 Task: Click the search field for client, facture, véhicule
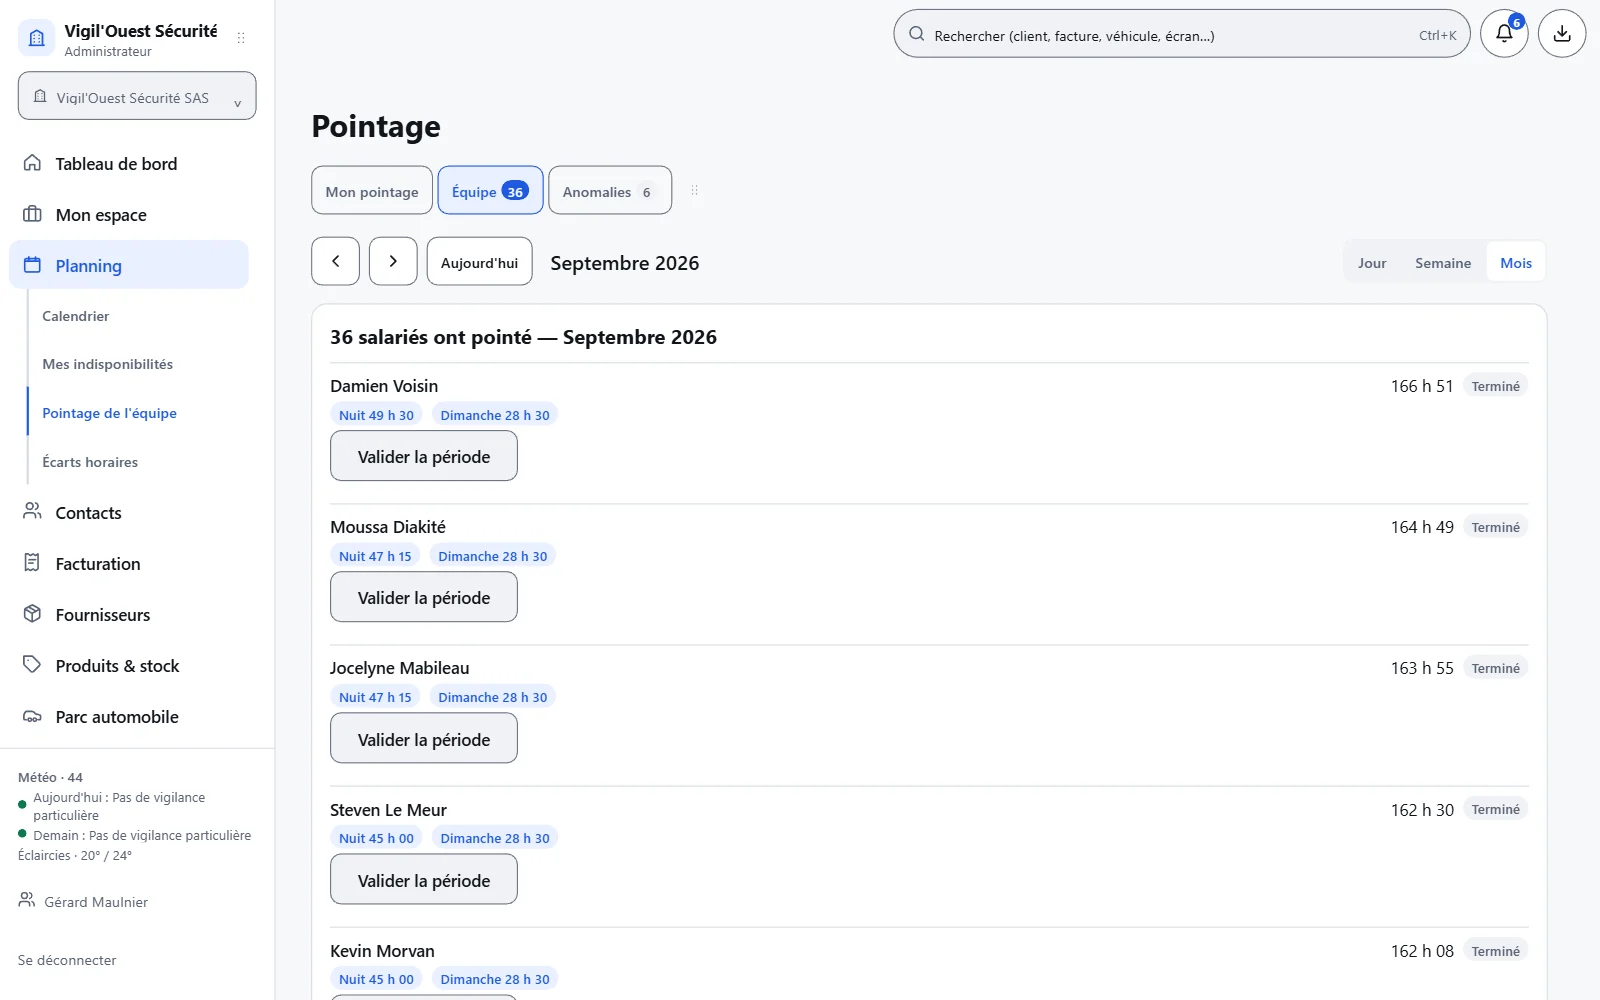(1181, 34)
